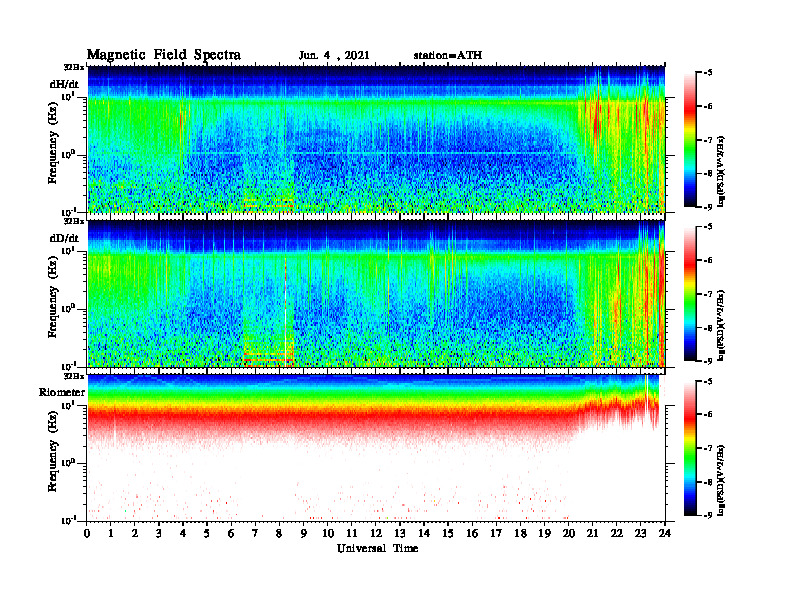
Task: Click the dH/dt spectrogram plot
Action: point(376,139)
